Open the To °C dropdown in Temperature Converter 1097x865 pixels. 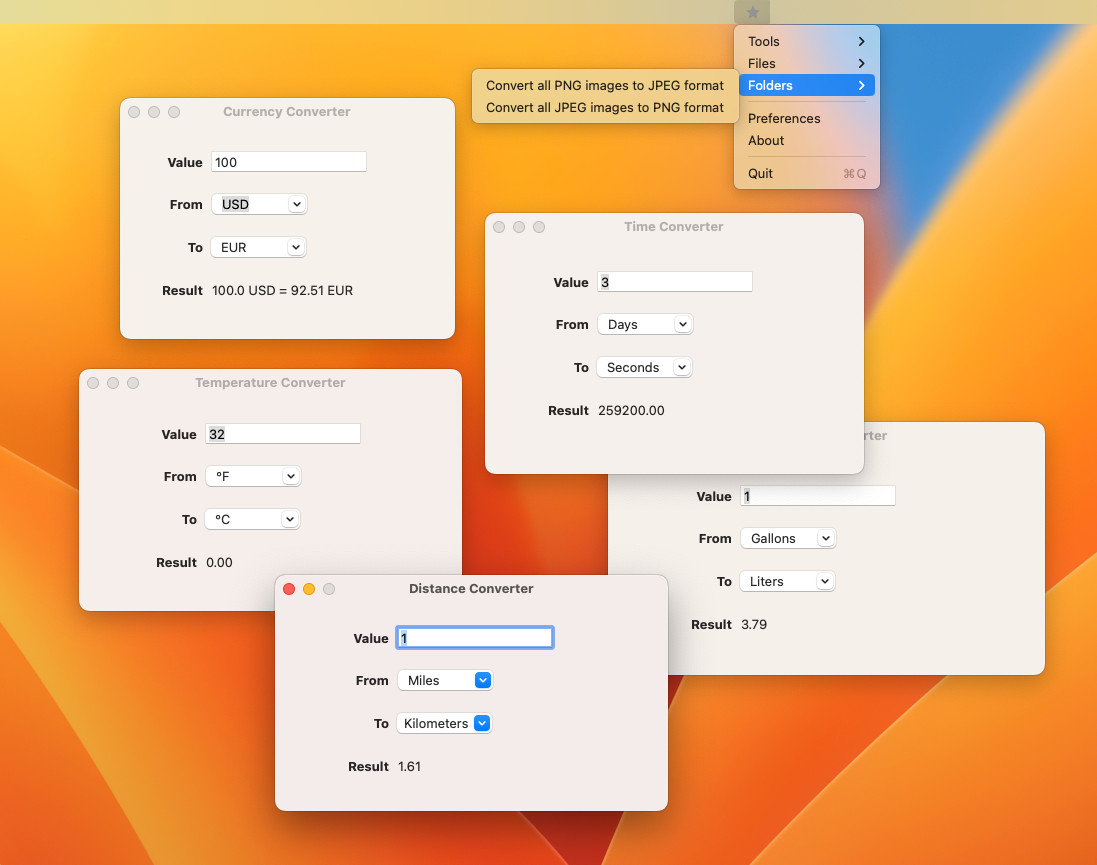click(253, 519)
